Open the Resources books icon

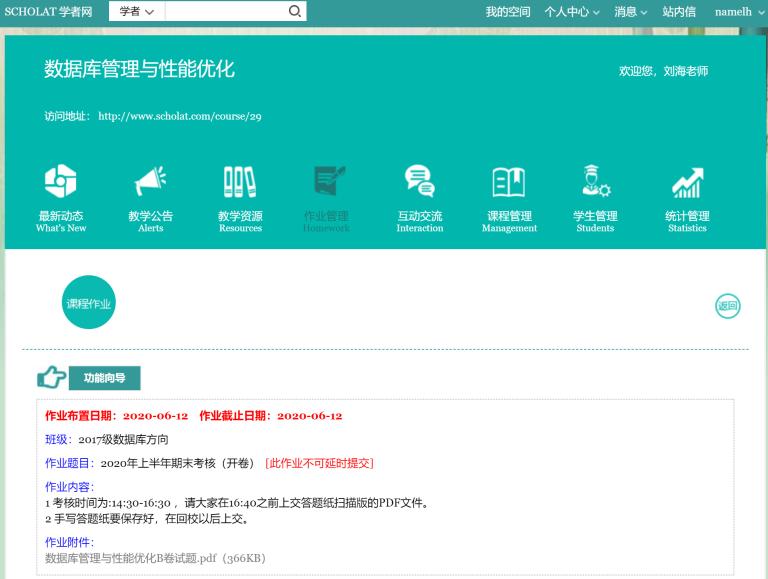point(240,183)
